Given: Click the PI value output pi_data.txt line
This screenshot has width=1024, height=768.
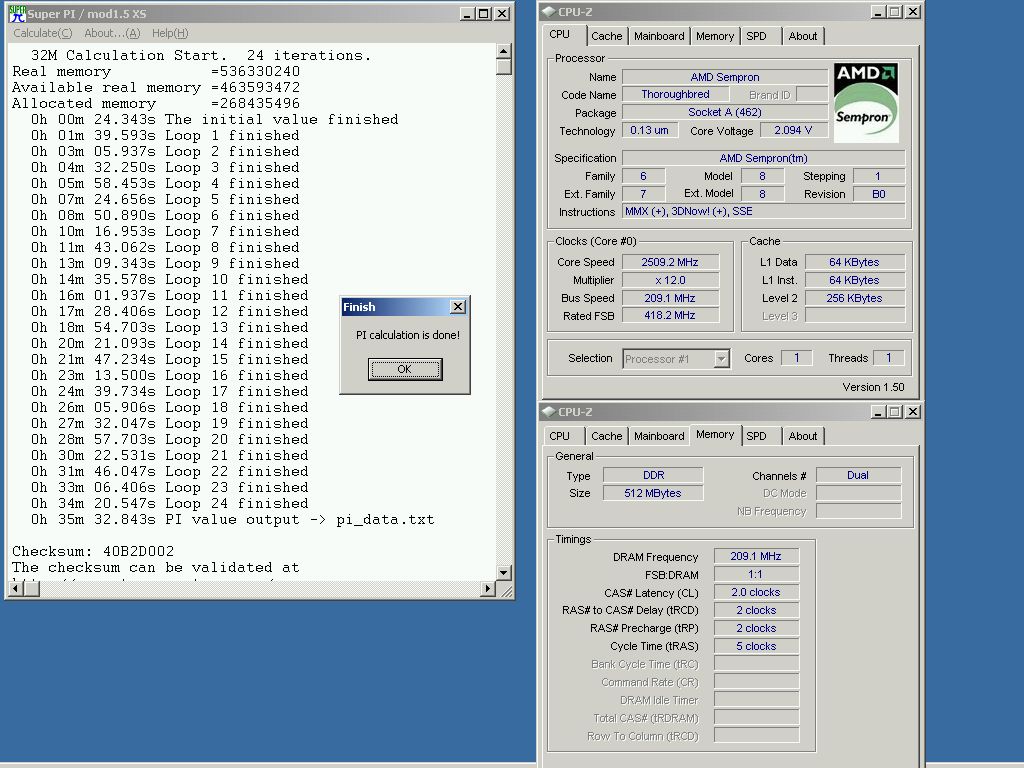Looking at the screenshot, I should (x=232, y=520).
